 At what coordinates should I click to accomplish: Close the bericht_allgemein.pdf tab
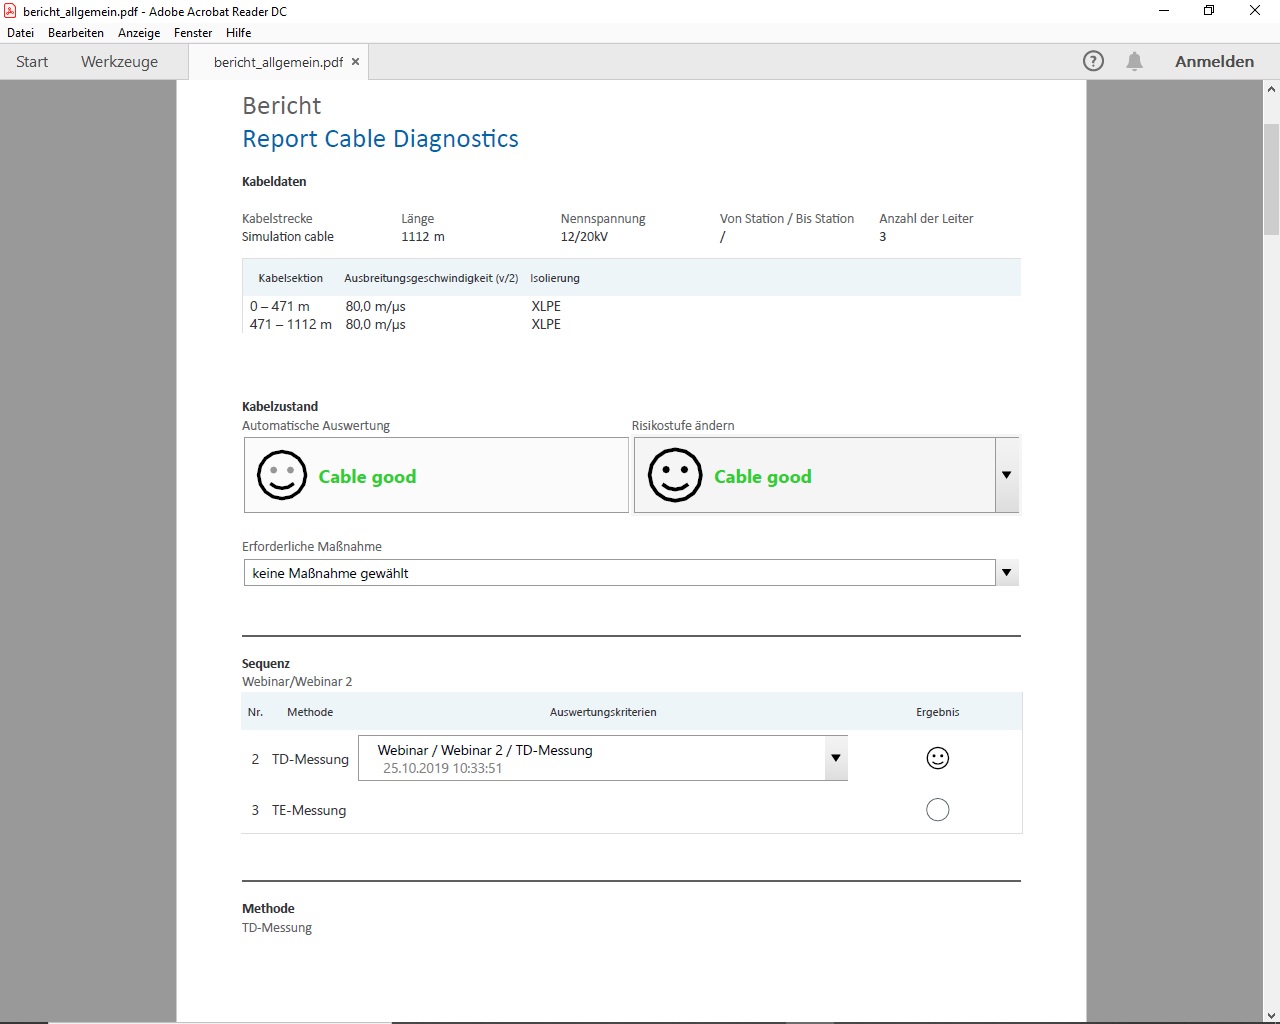pos(355,61)
